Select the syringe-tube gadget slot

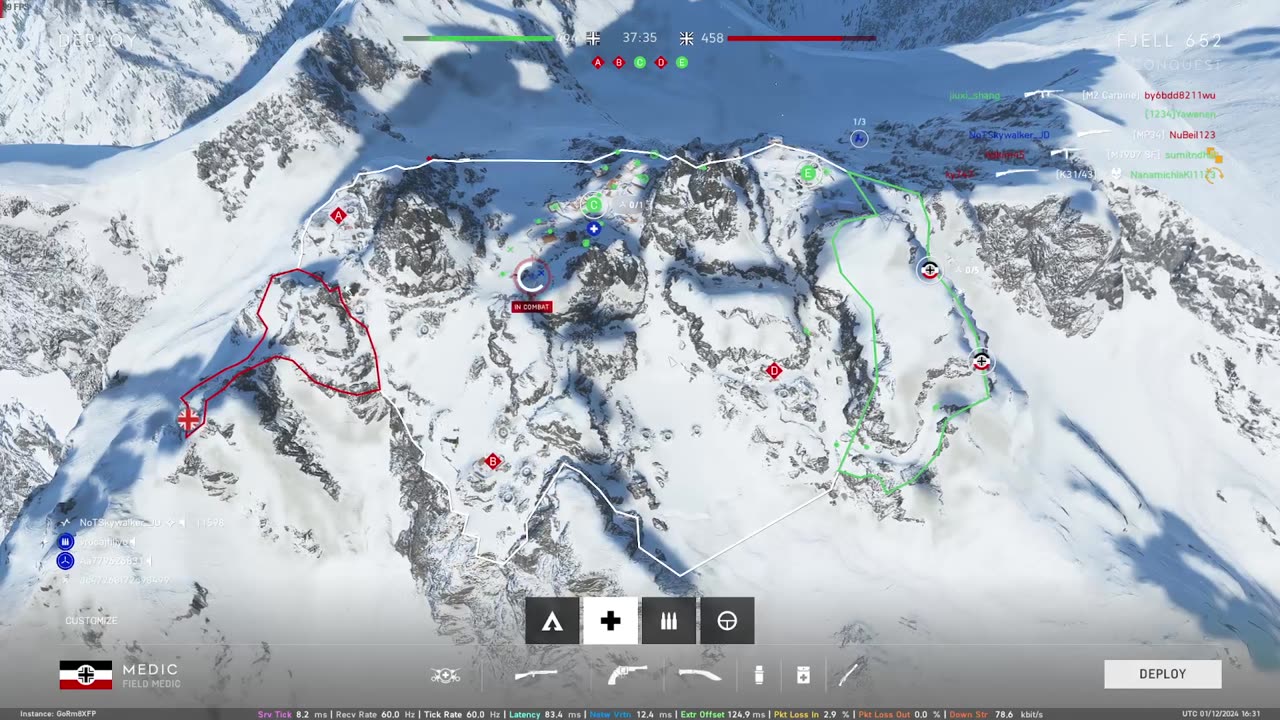[759, 676]
